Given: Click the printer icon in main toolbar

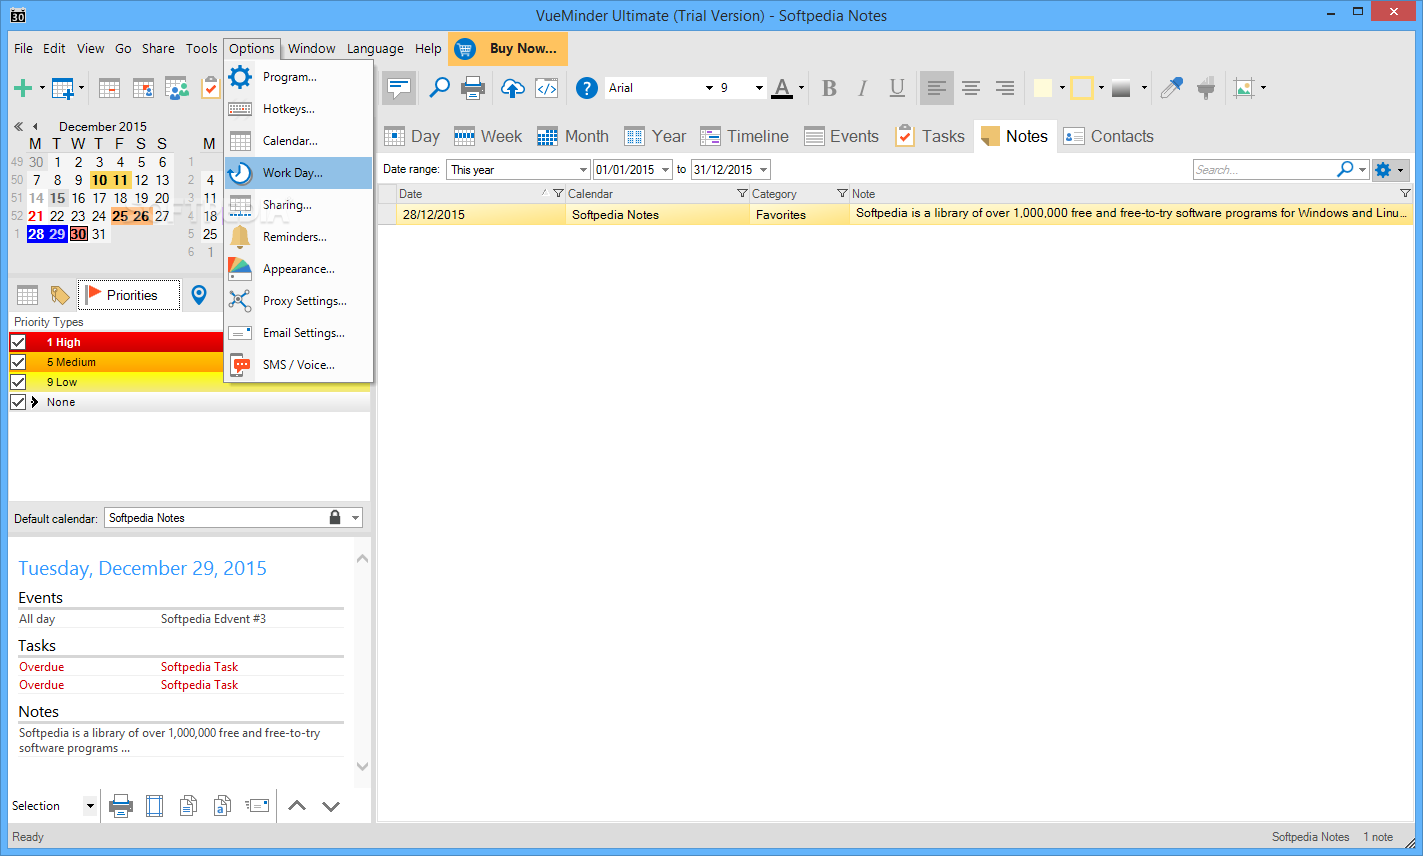Looking at the screenshot, I should click(473, 88).
